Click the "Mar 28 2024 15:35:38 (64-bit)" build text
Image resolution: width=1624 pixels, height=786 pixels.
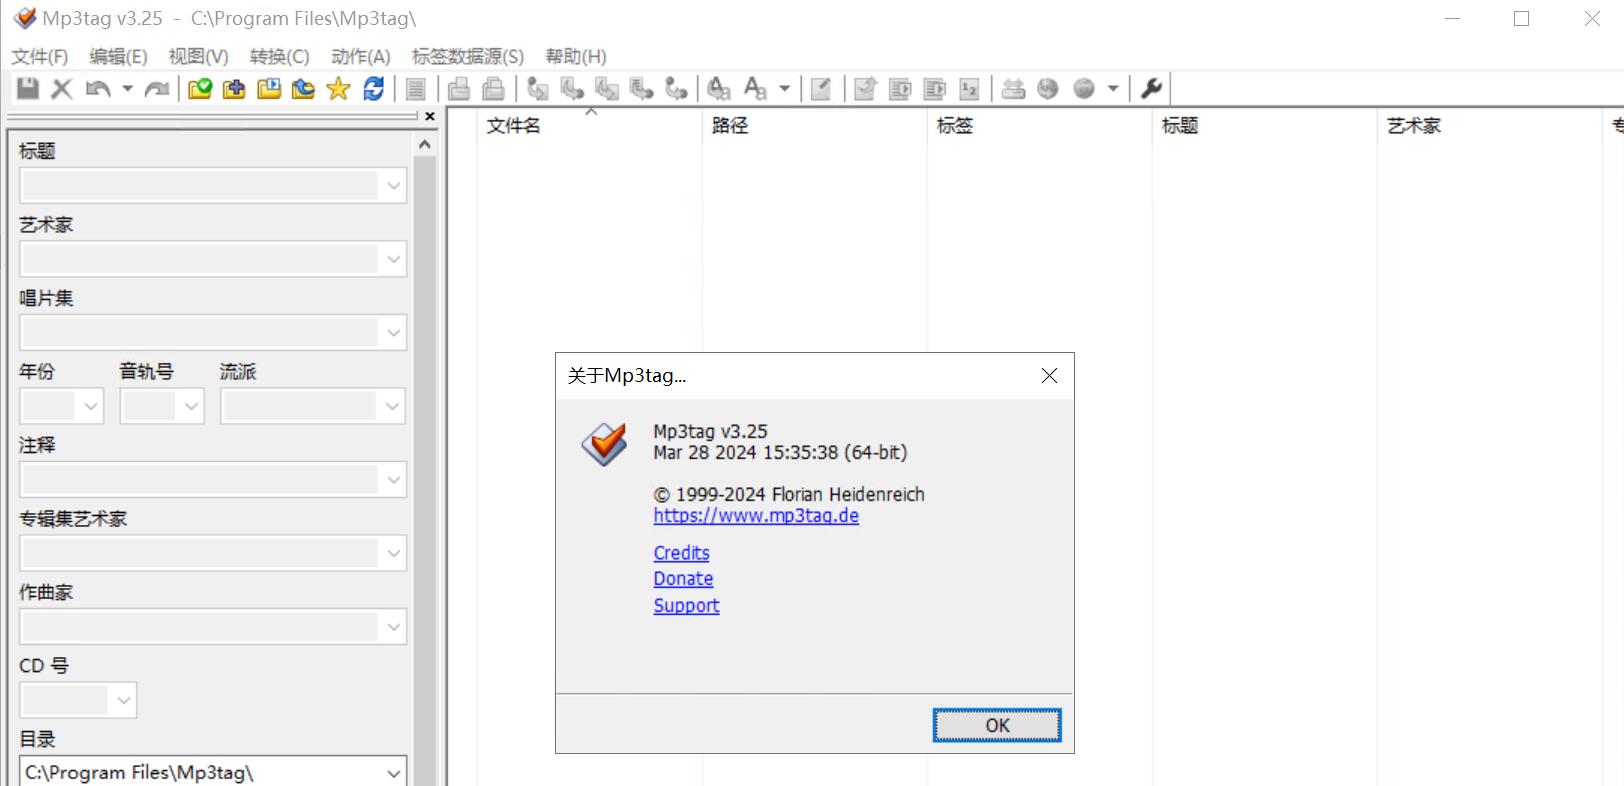[780, 453]
